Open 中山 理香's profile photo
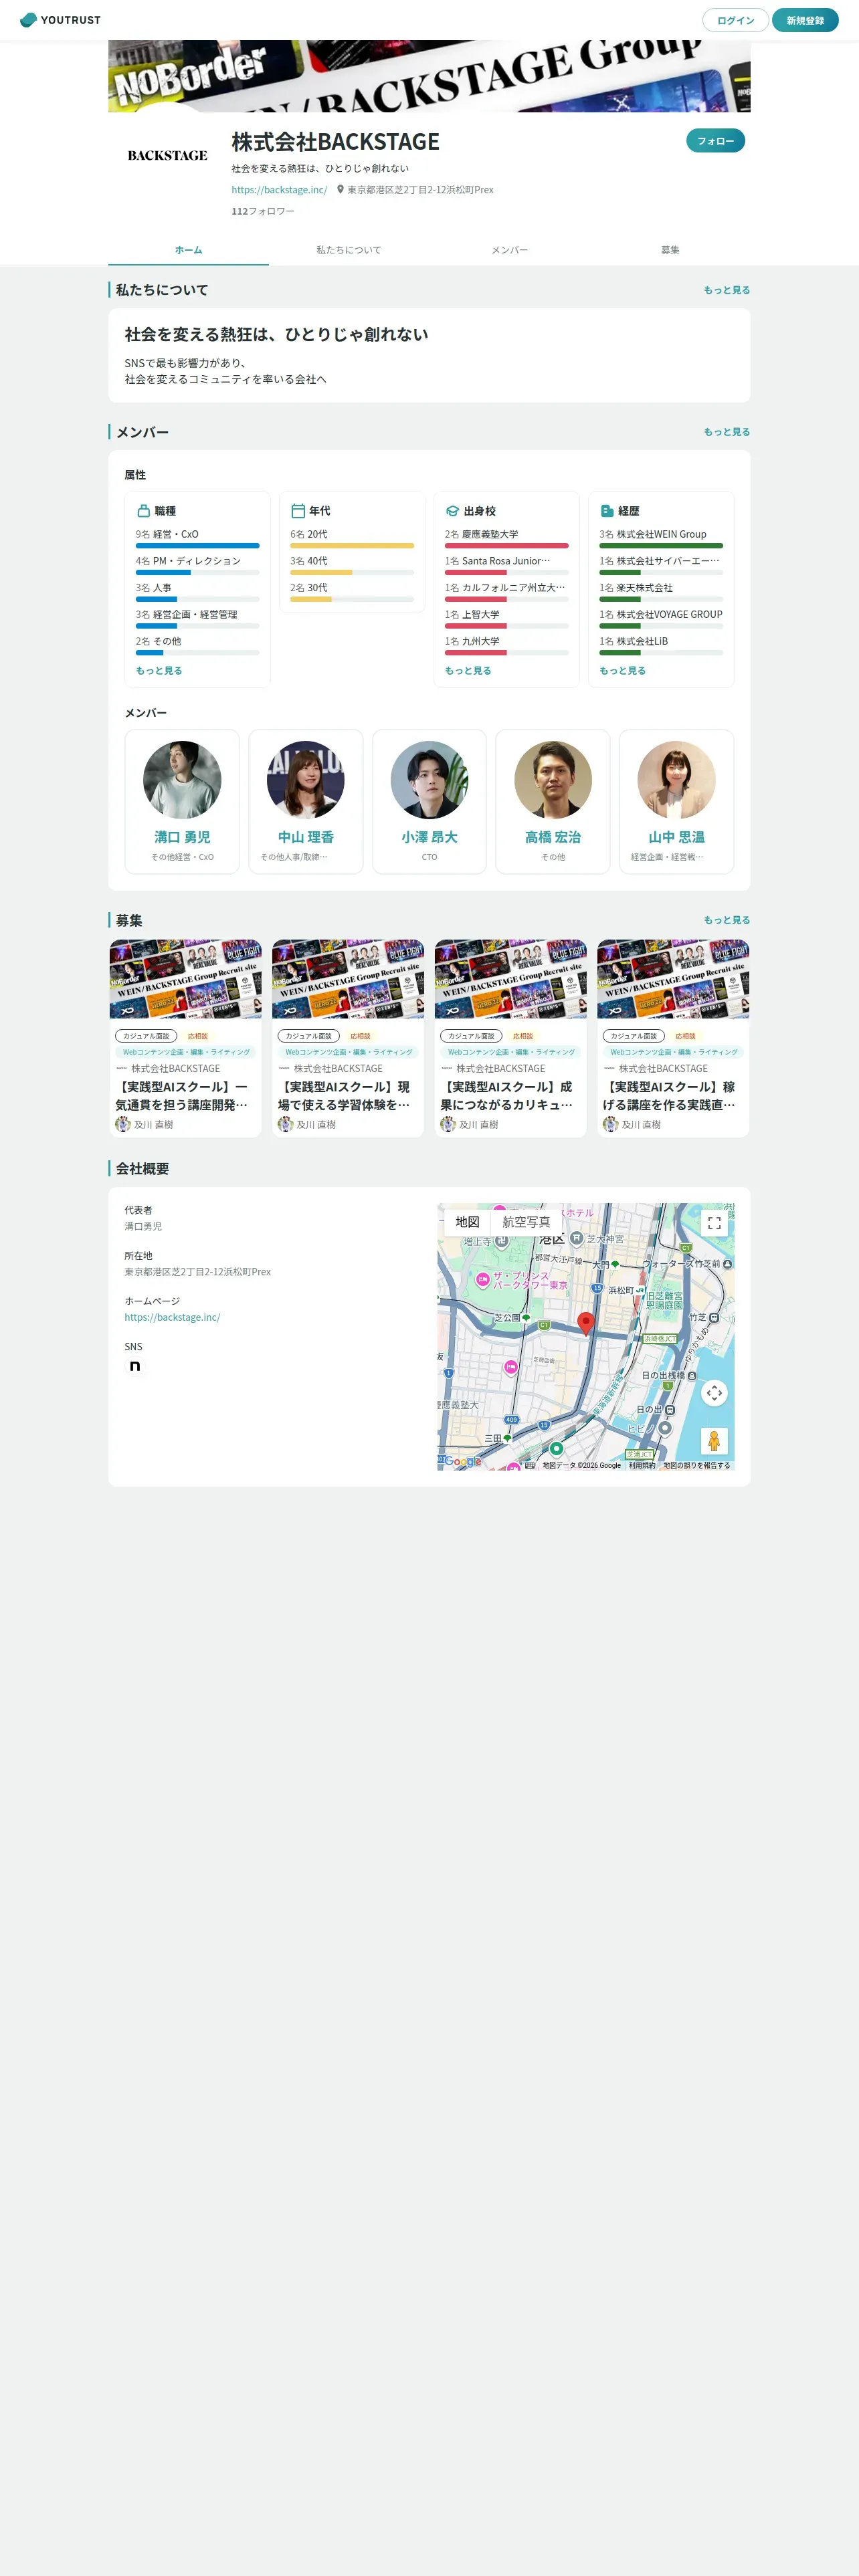 coord(306,780)
